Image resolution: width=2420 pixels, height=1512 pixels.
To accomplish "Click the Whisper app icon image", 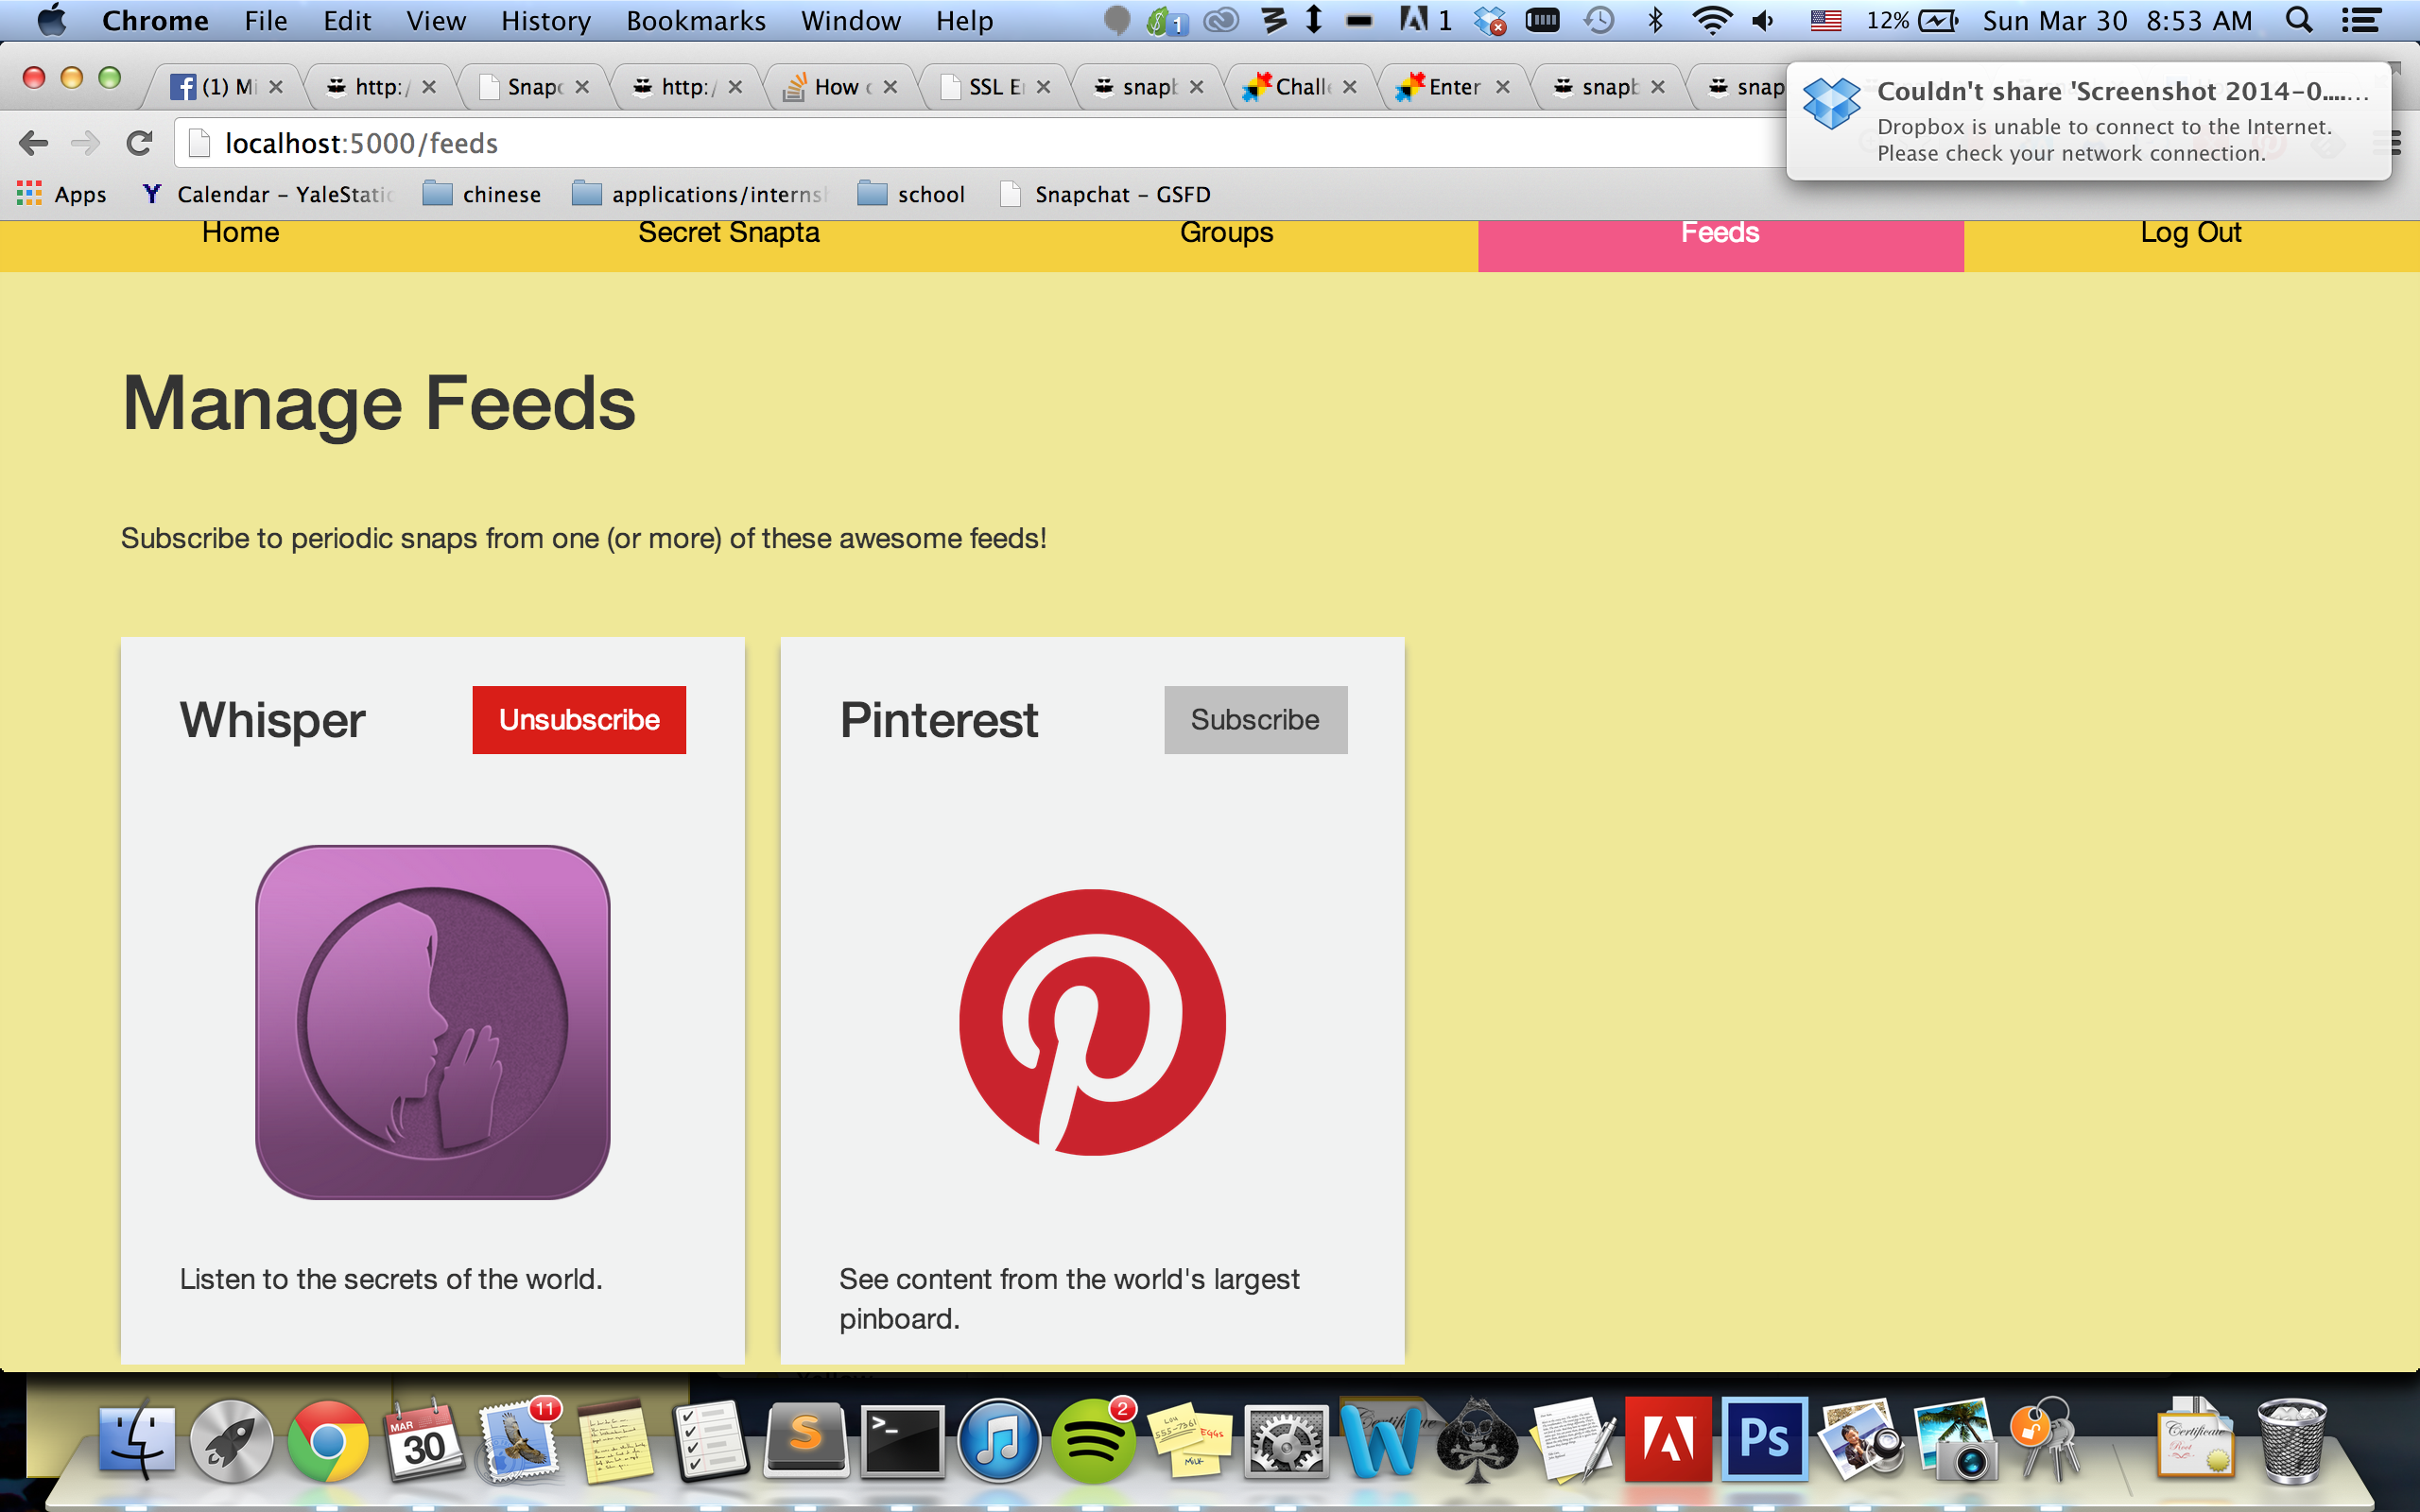I will (x=432, y=1022).
